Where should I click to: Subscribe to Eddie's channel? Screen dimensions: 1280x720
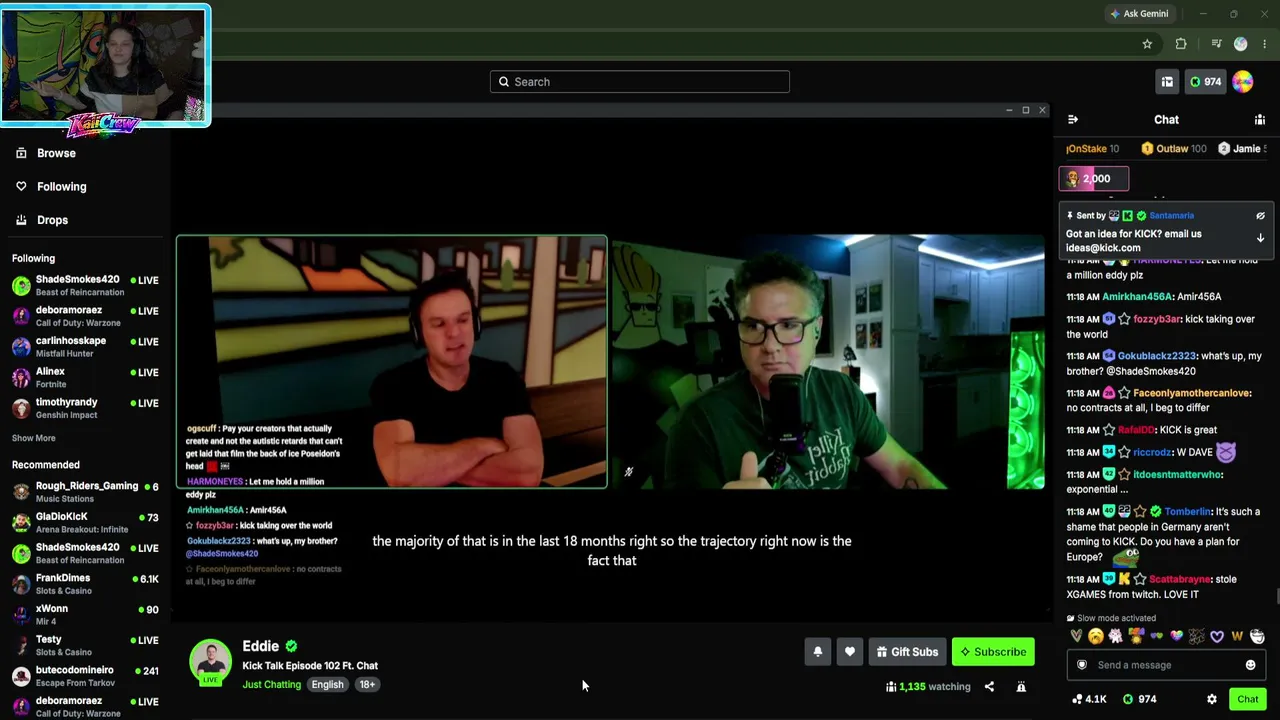pyautogui.click(x=993, y=652)
